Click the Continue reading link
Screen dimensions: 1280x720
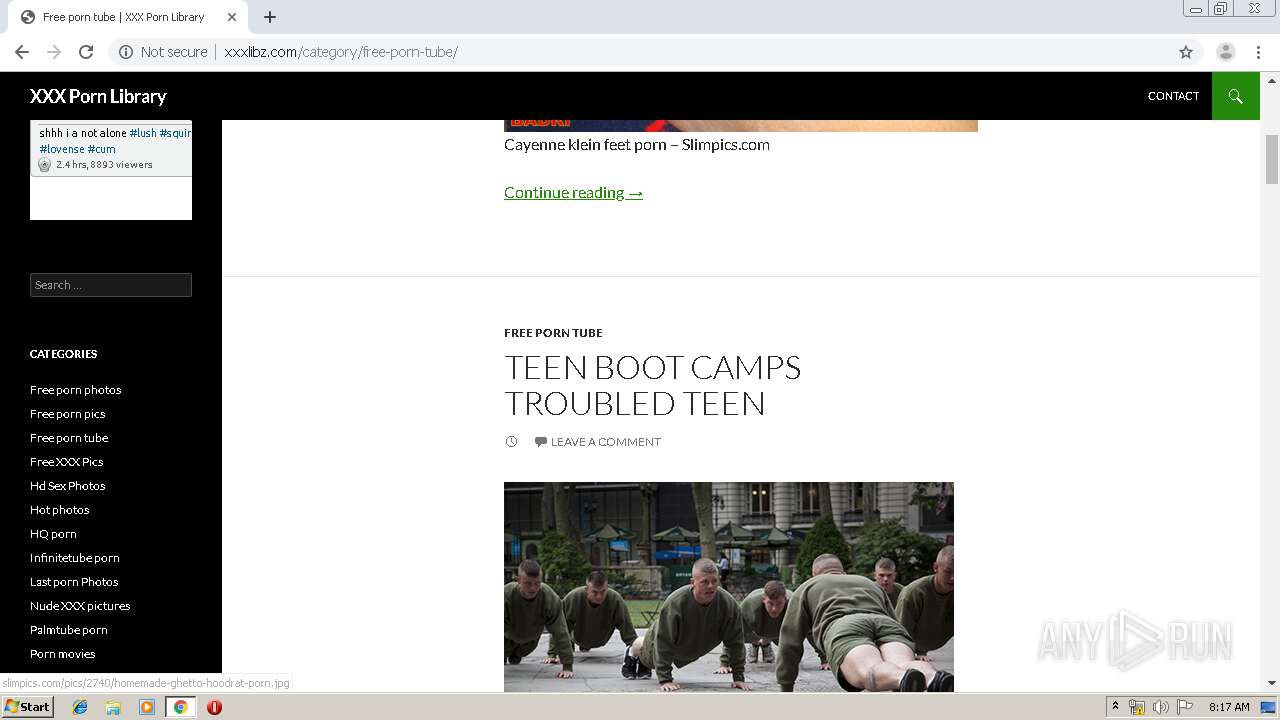point(573,192)
